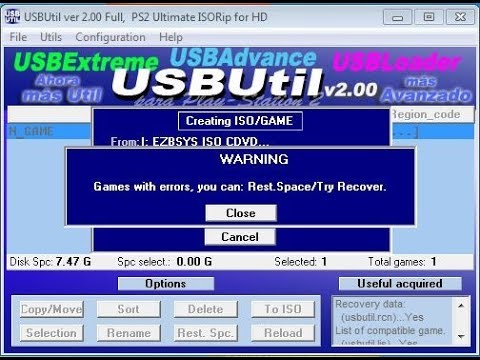
Task: Click the From: EZBSYS ISO CDVD text
Action: pos(190,142)
